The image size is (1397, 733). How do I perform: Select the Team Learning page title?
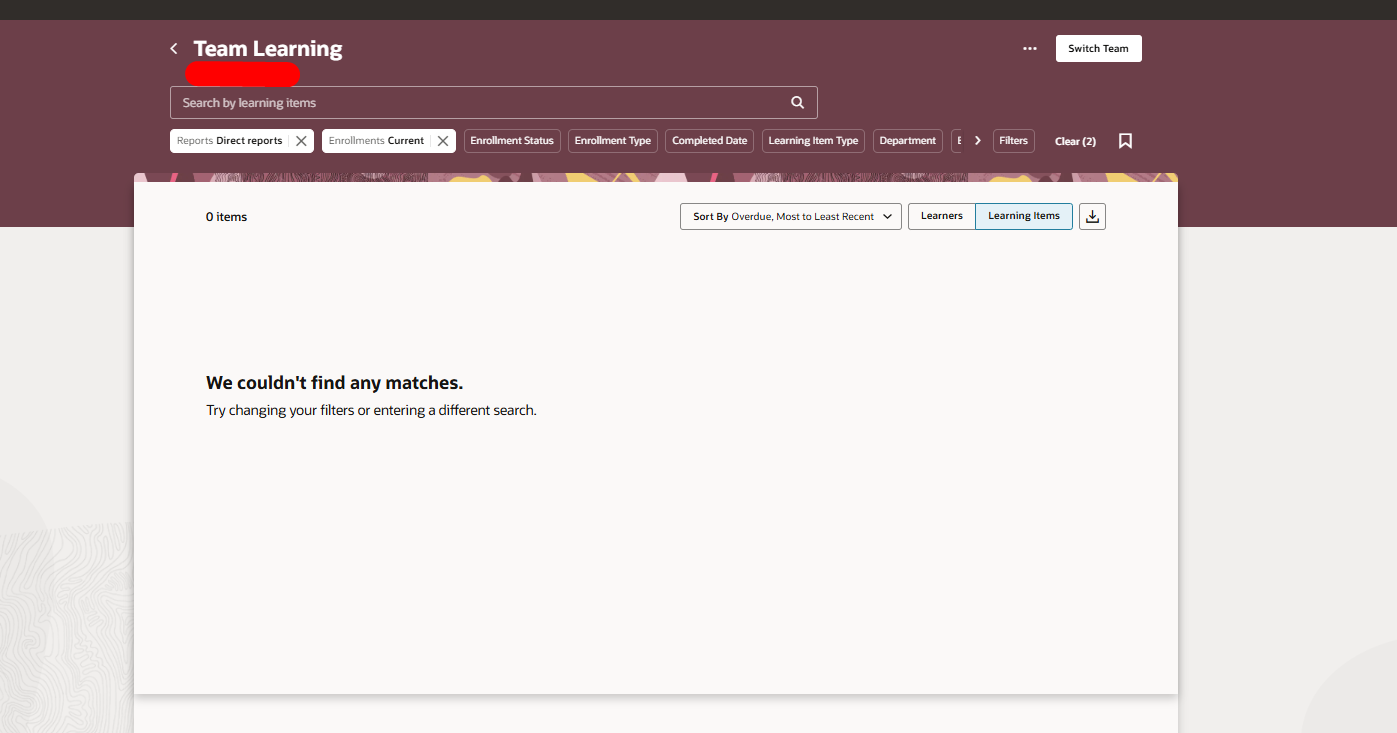268,49
